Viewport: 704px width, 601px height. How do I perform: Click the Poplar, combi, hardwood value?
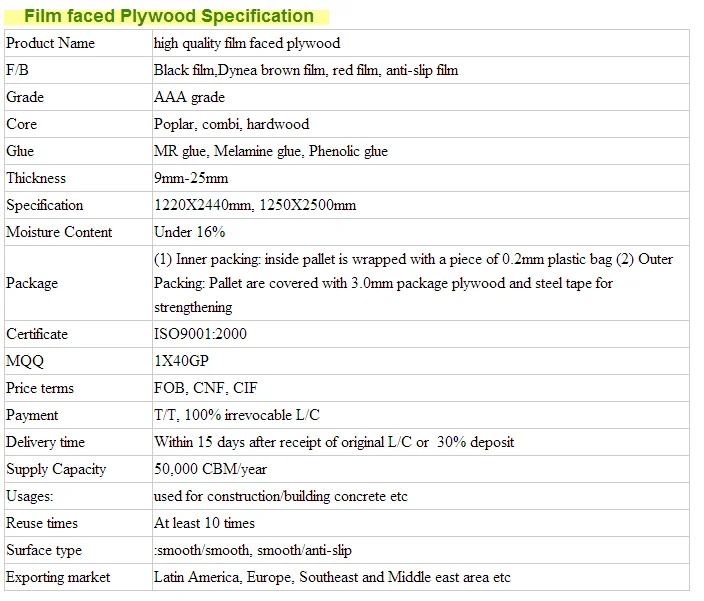231,124
